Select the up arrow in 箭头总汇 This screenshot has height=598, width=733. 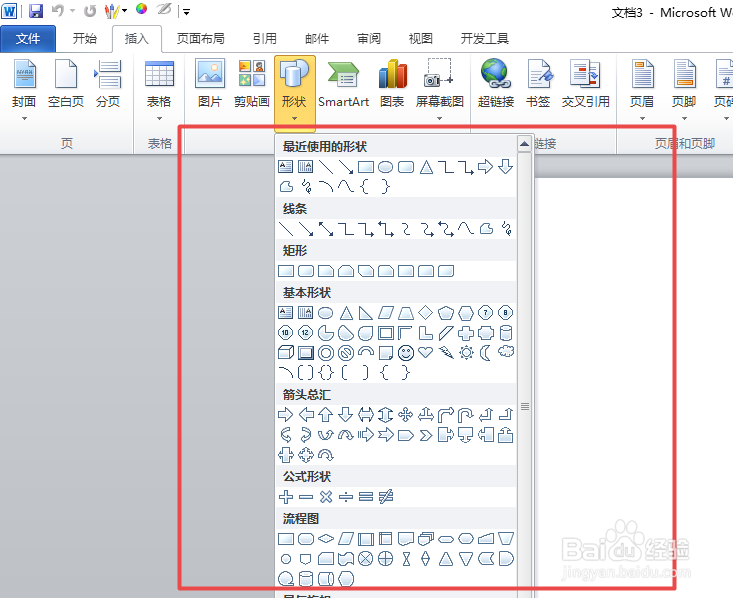[x=326, y=415]
